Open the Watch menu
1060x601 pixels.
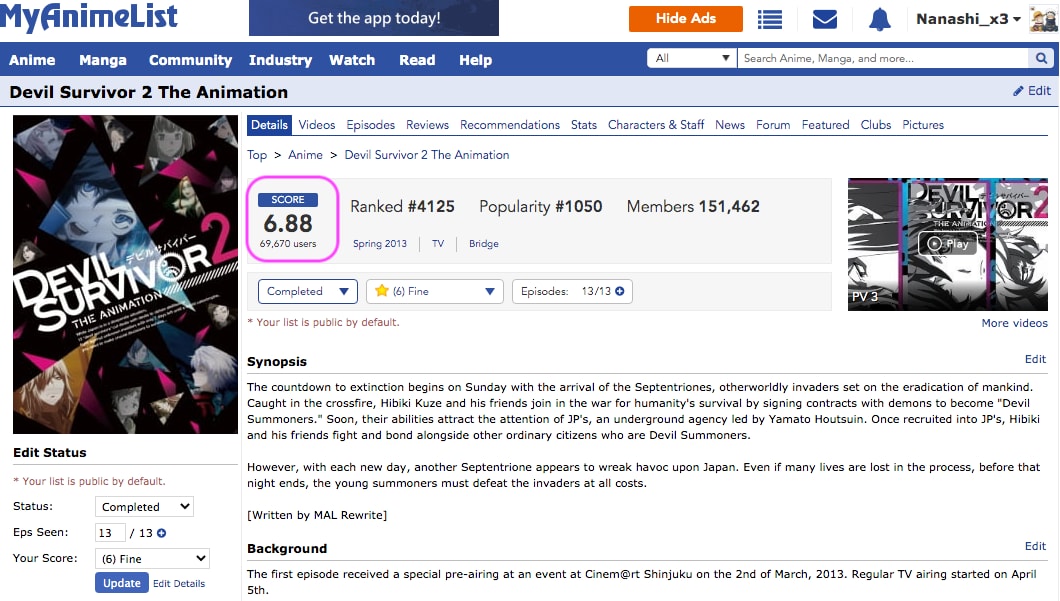click(352, 60)
